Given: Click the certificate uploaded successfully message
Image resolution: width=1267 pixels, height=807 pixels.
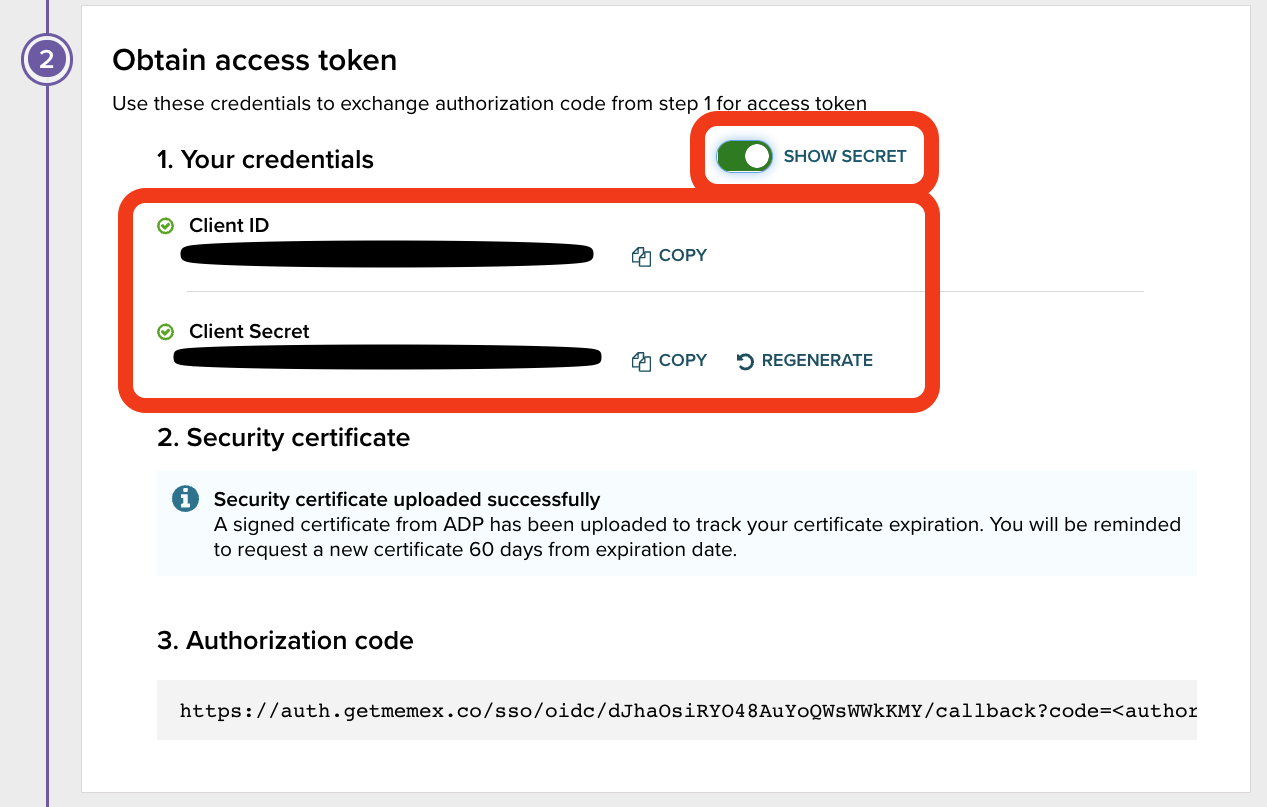Looking at the screenshot, I should point(407,499).
